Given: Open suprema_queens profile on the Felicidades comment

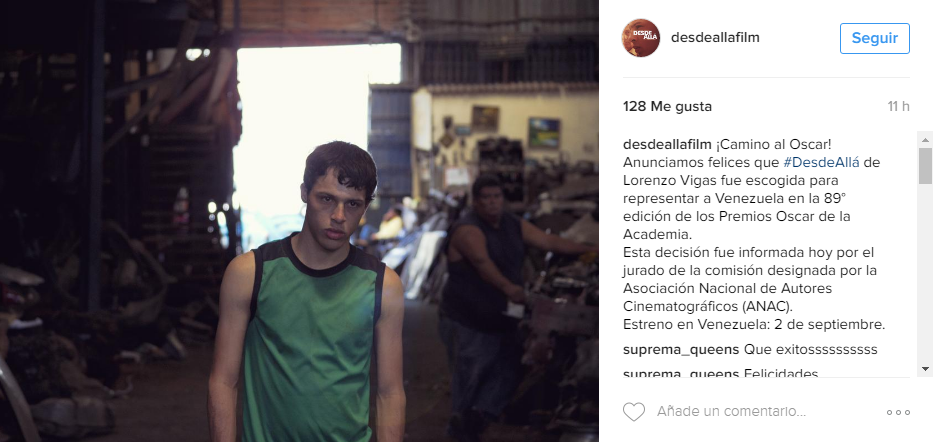Looking at the screenshot, I should (681, 374).
